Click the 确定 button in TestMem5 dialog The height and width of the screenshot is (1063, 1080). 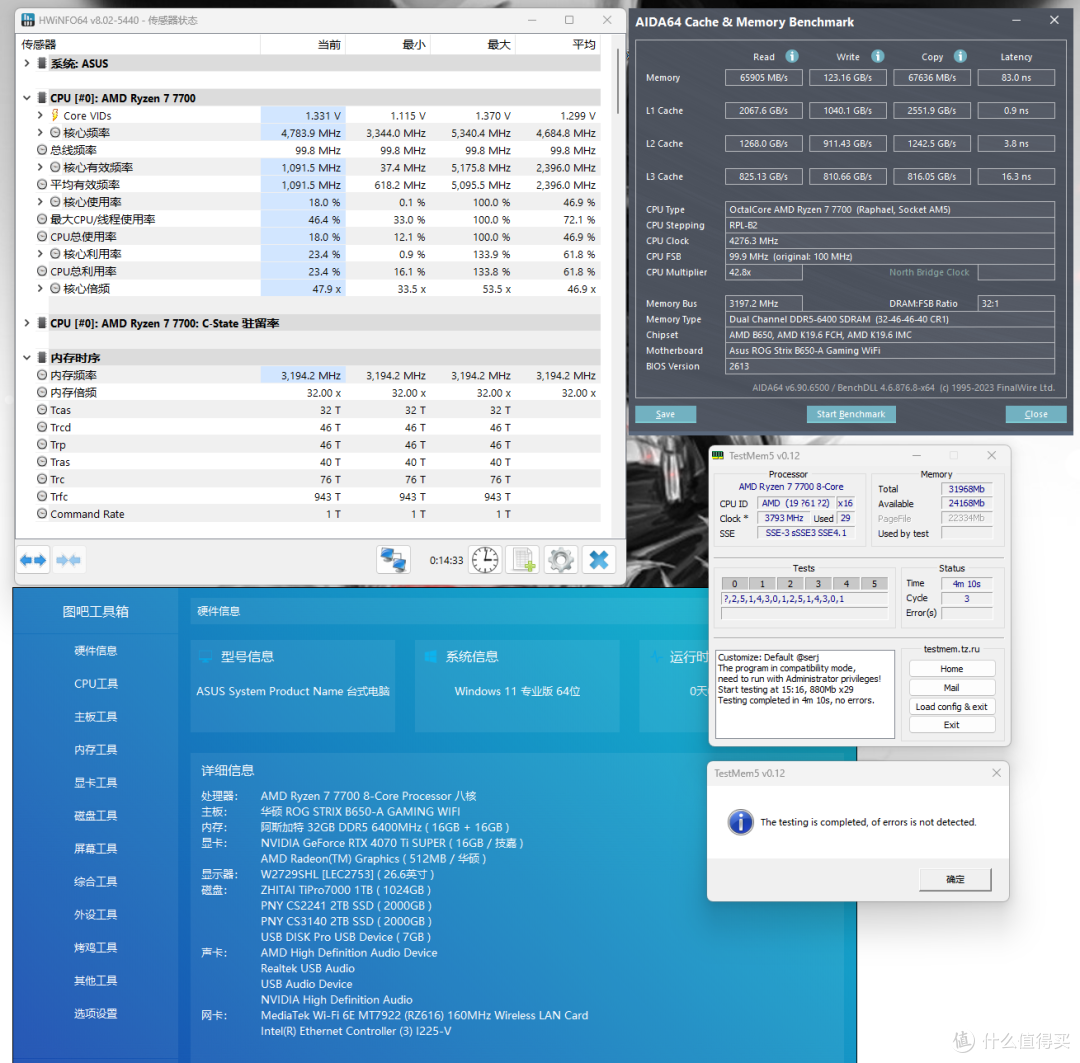pyautogui.click(x=955, y=879)
